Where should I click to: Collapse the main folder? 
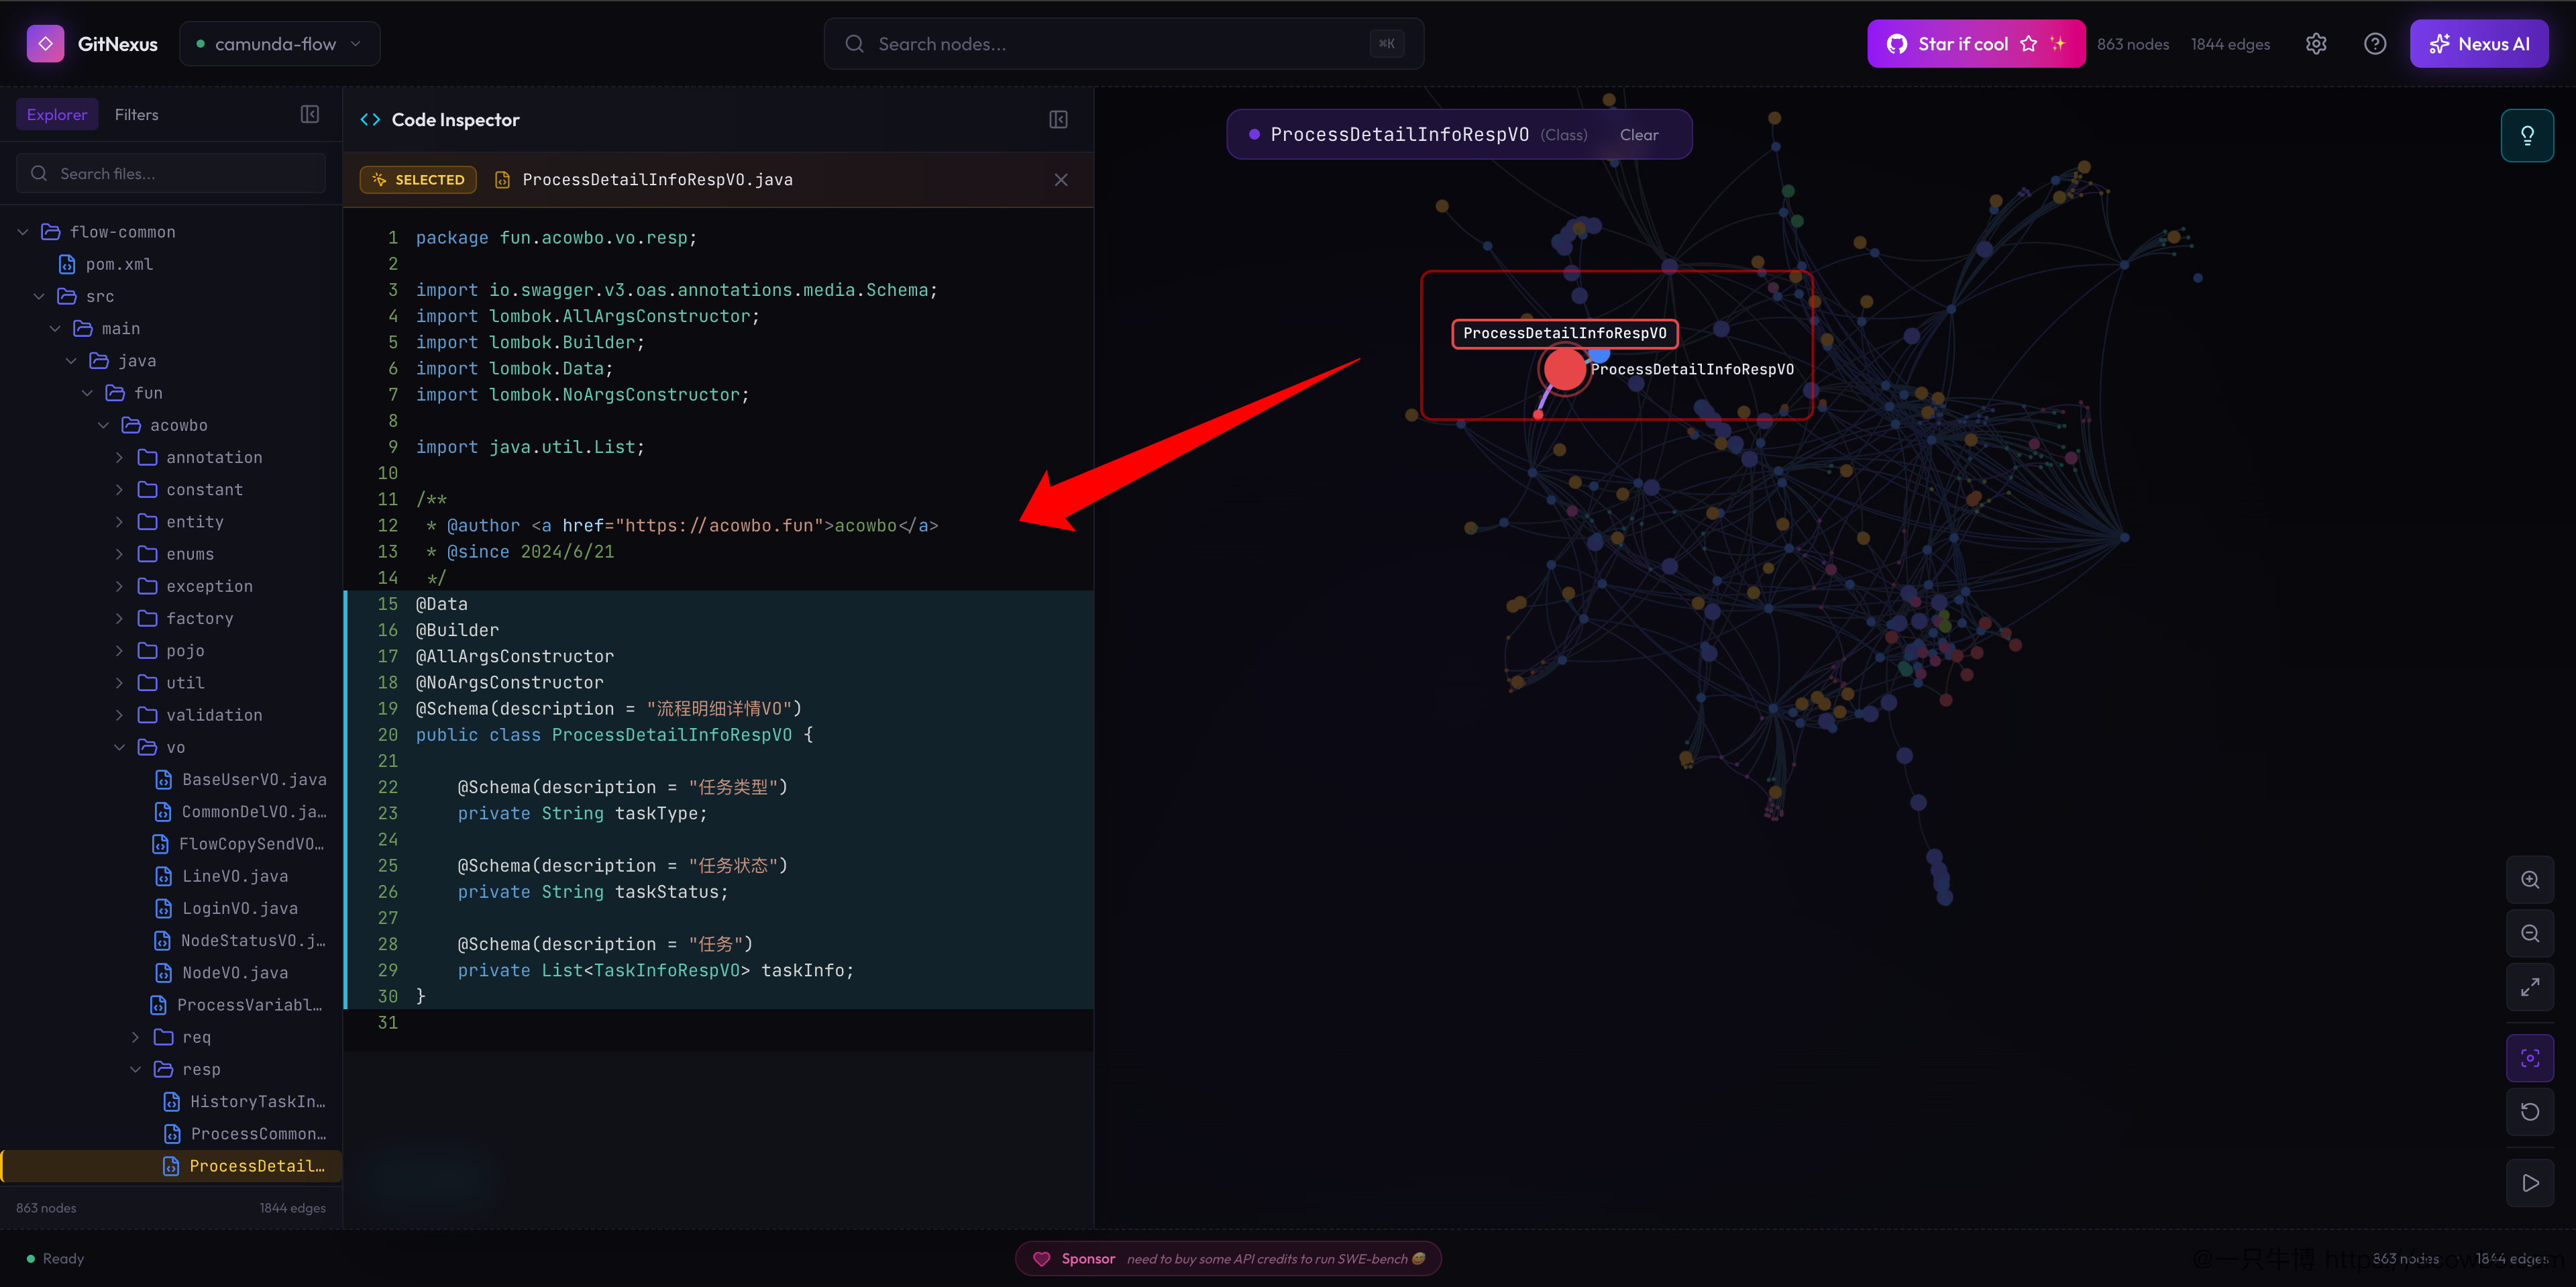coord(55,329)
